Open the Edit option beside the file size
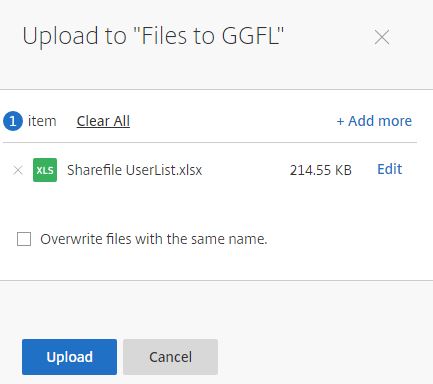Image resolution: width=433 pixels, height=384 pixels. [x=389, y=169]
